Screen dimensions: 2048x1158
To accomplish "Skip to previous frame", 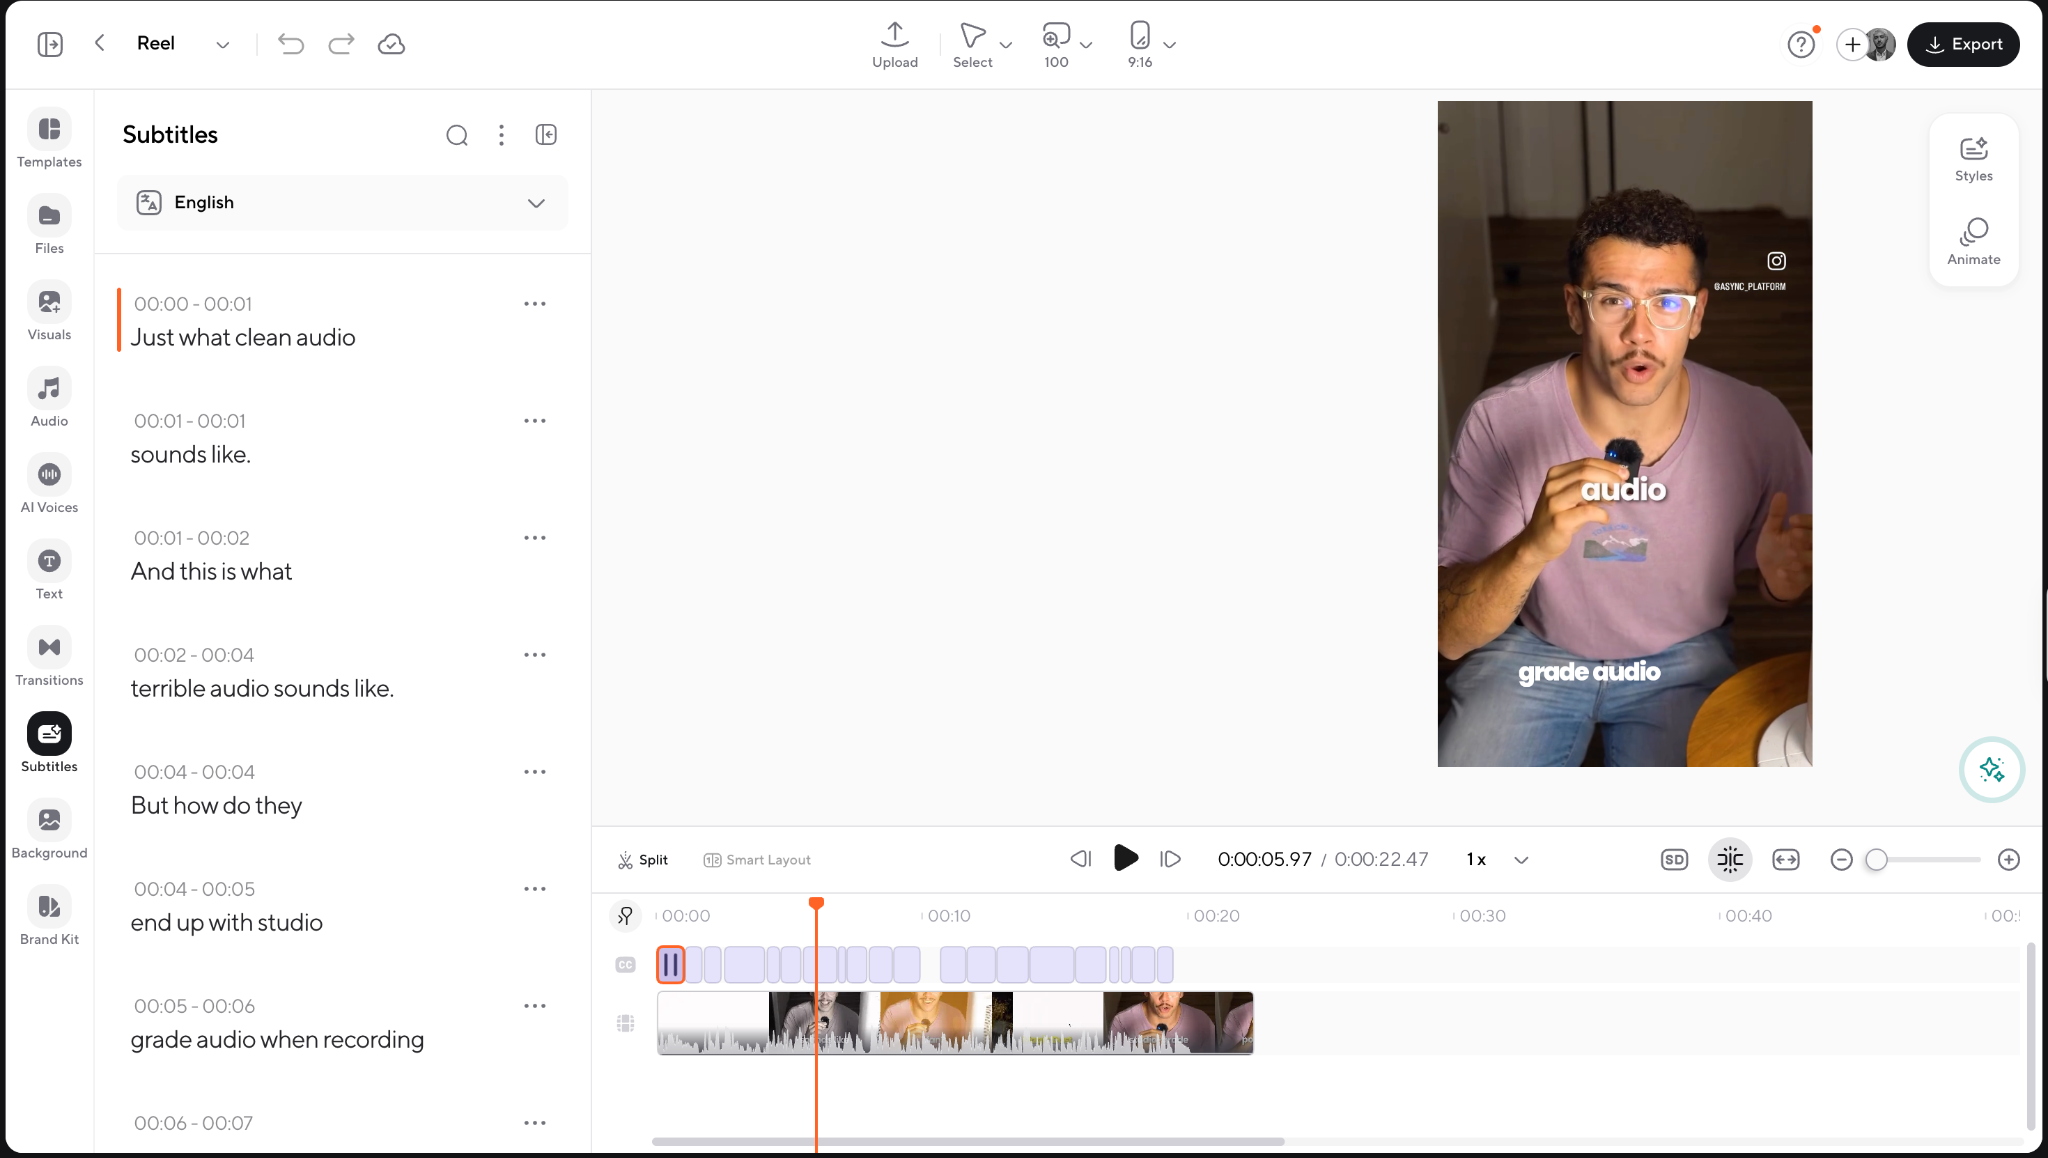I will coord(1080,859).
